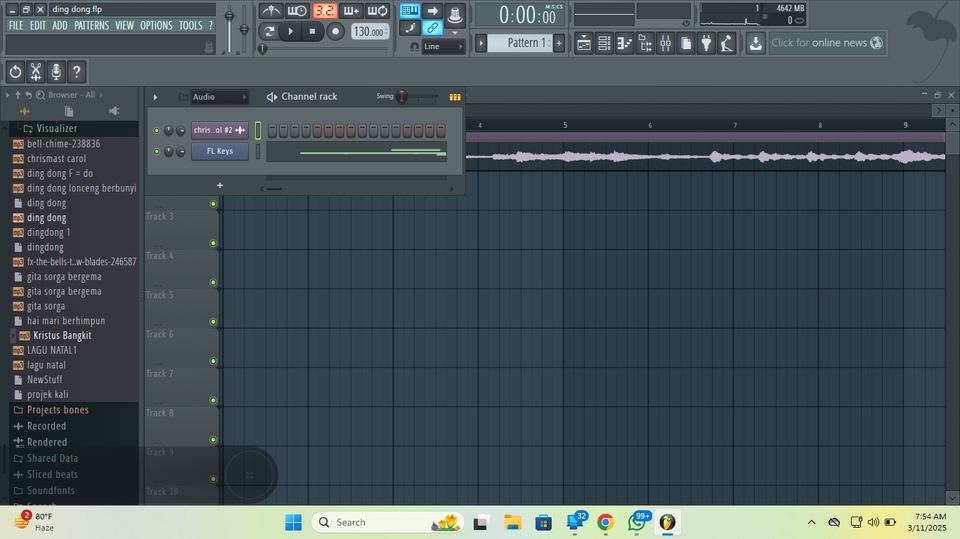Toggle the countdown before recording button

[324, 10]
